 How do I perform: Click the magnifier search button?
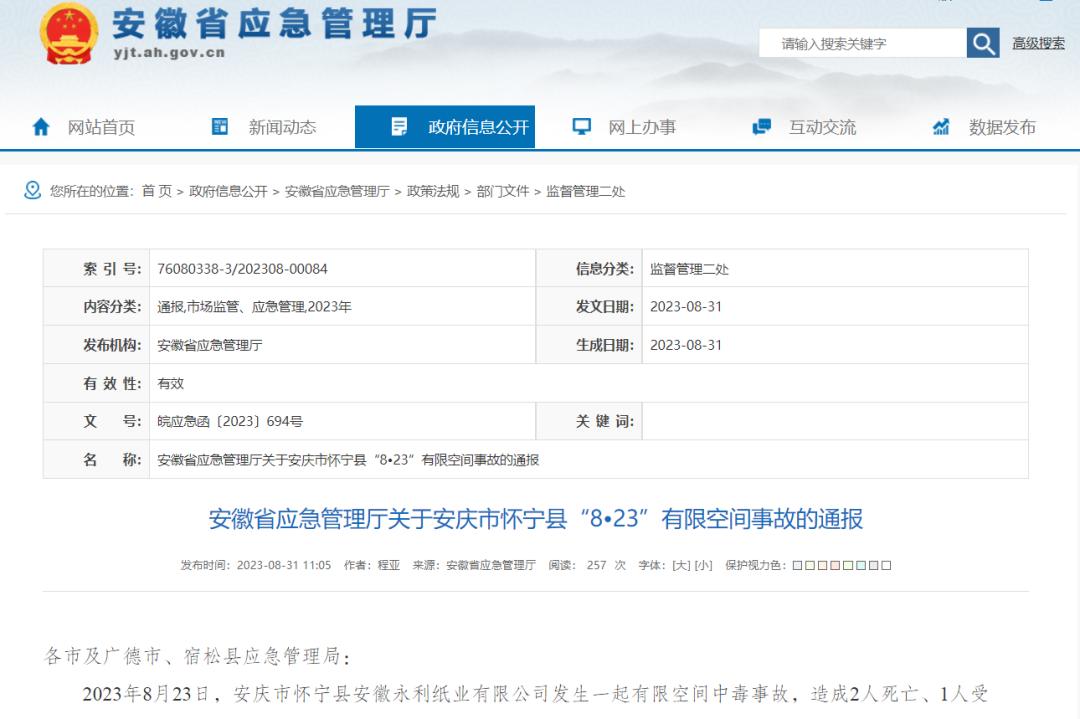[x=983, y=43]
